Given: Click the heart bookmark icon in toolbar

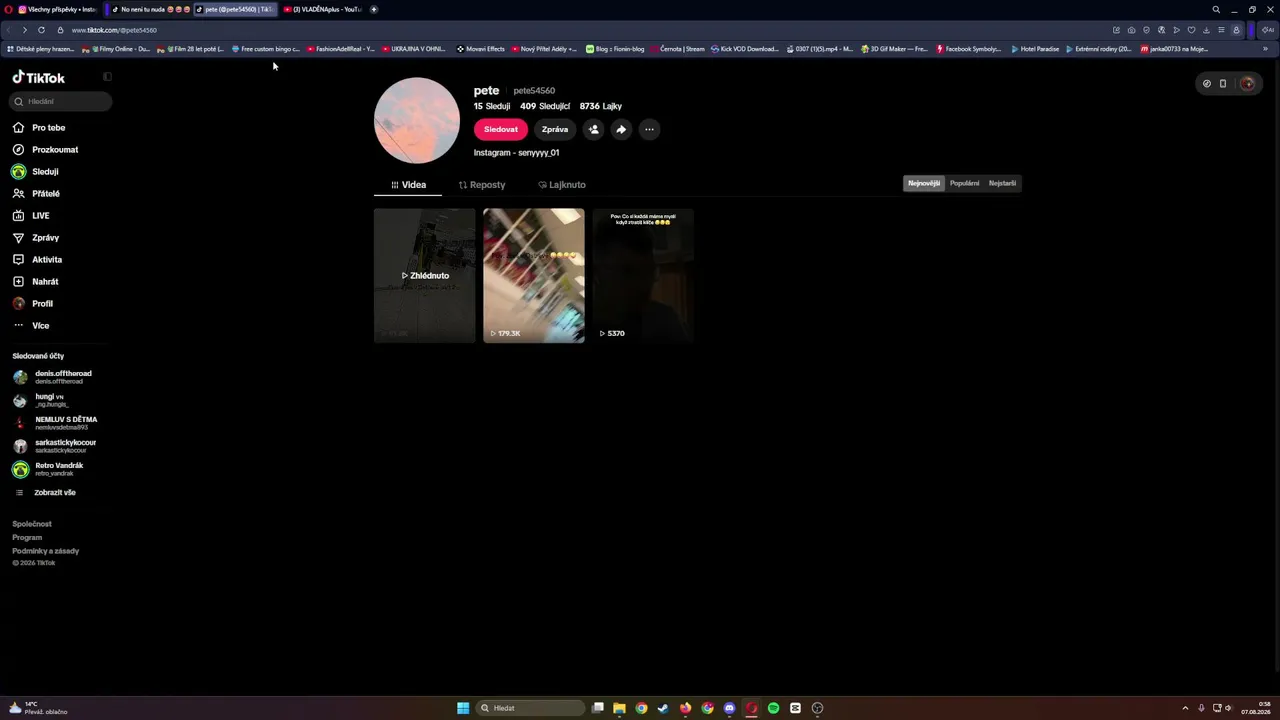Looking at the screenshot, I should coord(1191,30).
